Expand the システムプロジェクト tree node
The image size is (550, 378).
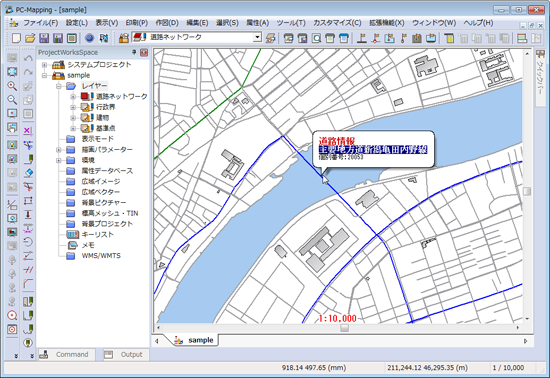pos(45,65)
